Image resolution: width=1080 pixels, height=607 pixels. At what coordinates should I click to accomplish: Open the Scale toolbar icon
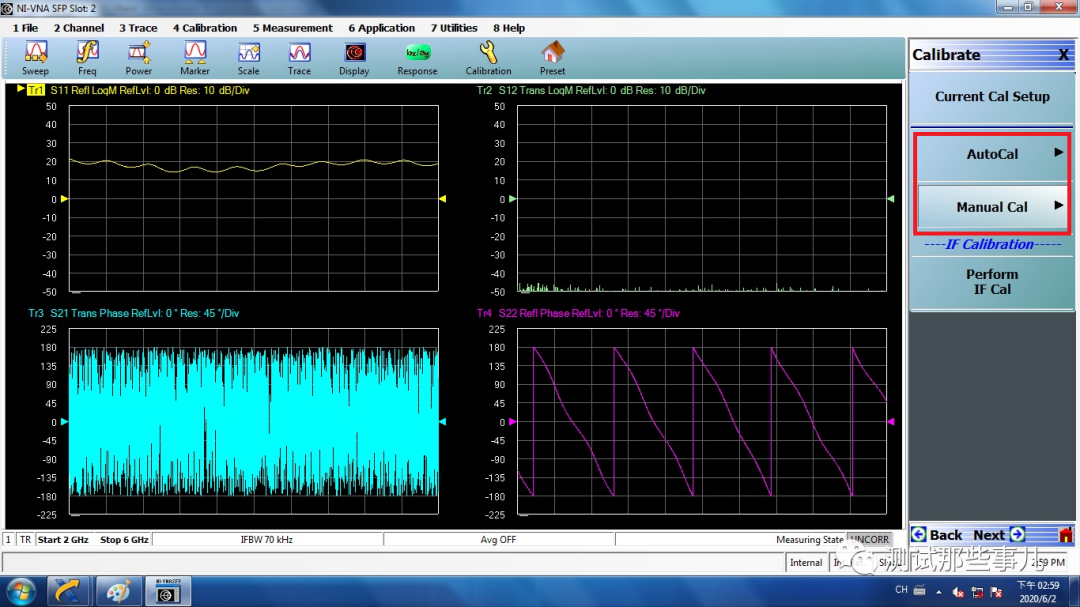click(249, 58)
